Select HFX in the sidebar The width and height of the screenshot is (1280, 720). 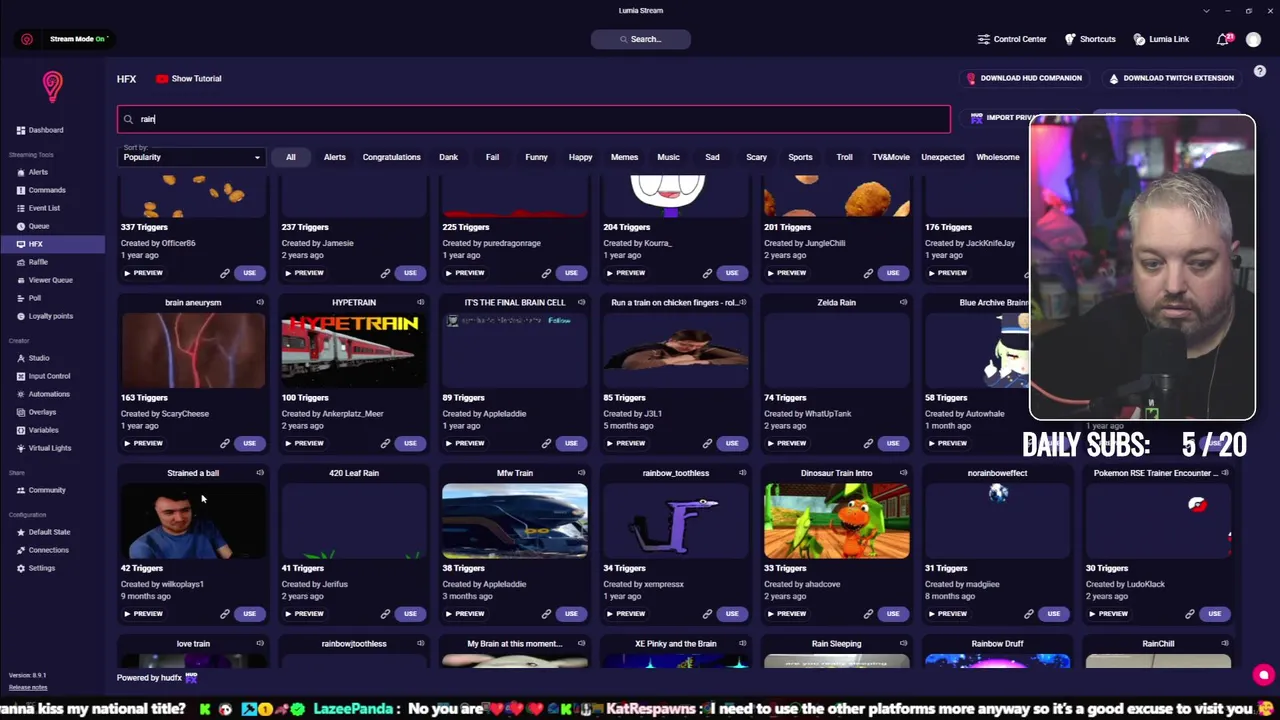click(x=52, y=244)
